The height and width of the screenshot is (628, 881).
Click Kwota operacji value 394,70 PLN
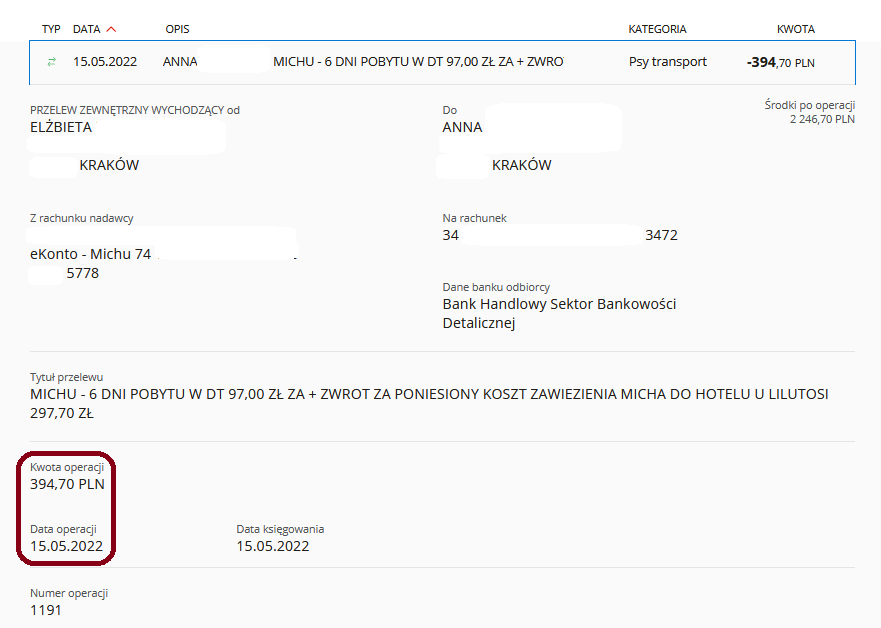67,484
